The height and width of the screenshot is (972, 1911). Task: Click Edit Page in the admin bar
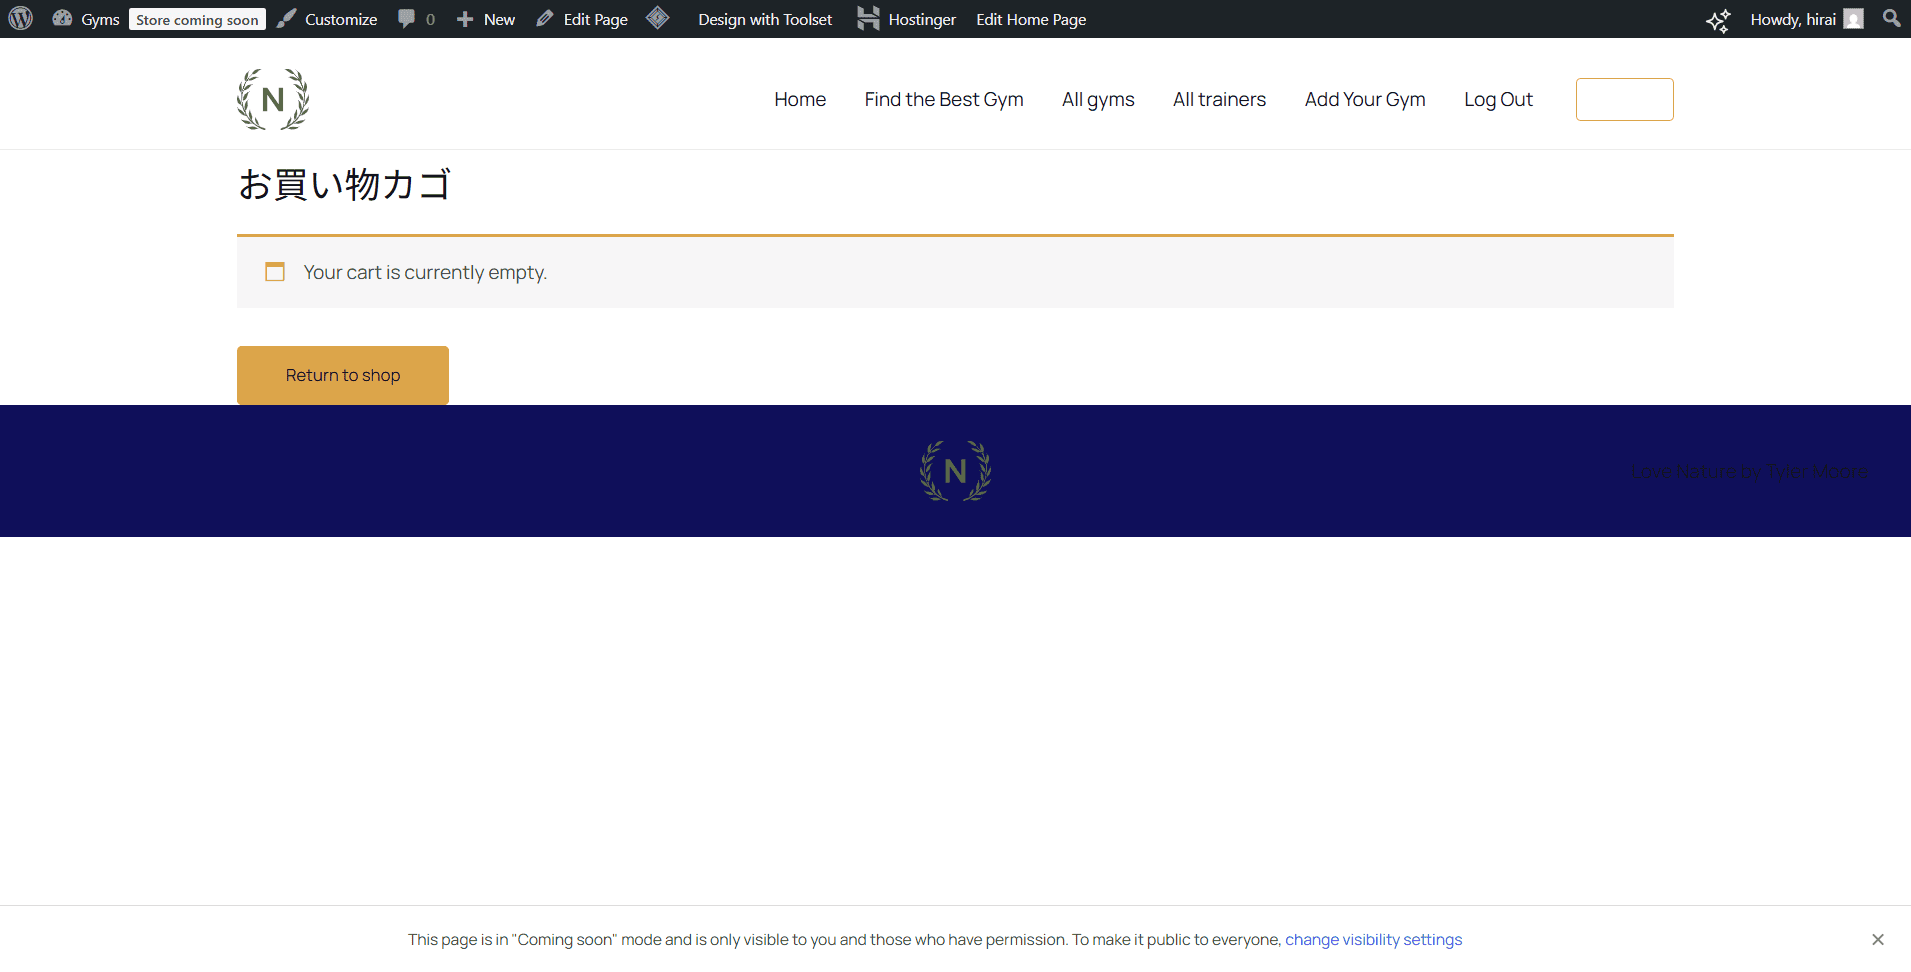(x=582, y=19)
